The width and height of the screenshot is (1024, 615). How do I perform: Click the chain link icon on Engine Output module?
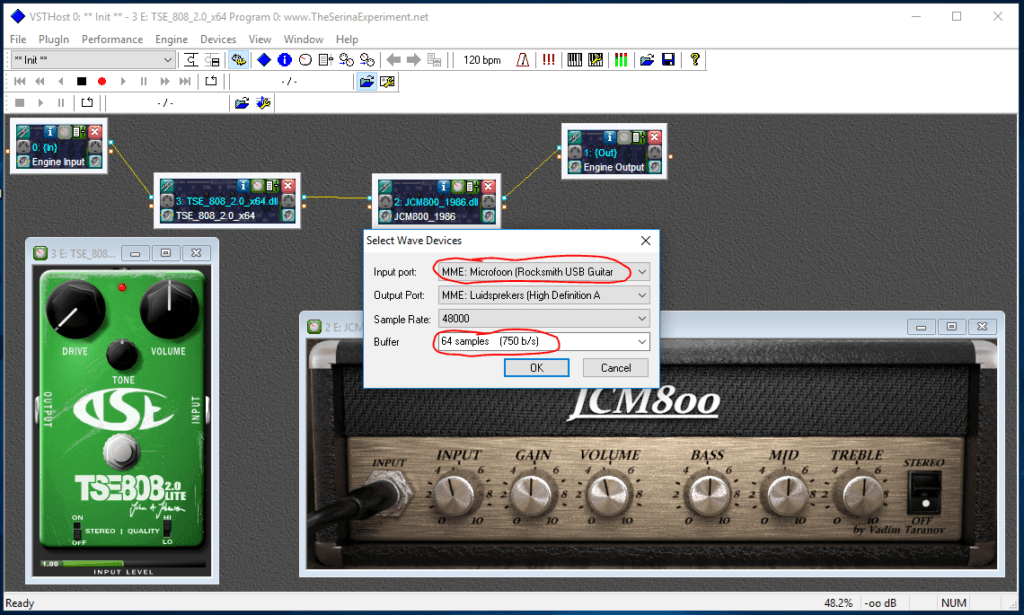[575, 137]
